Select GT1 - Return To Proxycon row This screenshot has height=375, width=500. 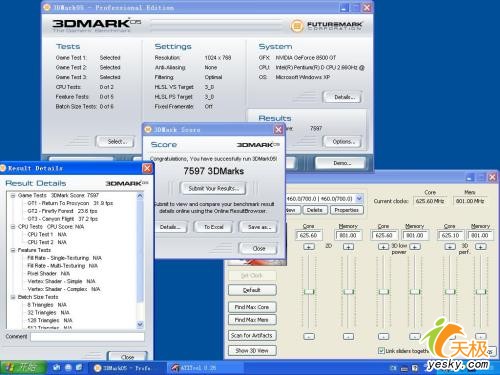pyautogui.click(x=70, y=203)
